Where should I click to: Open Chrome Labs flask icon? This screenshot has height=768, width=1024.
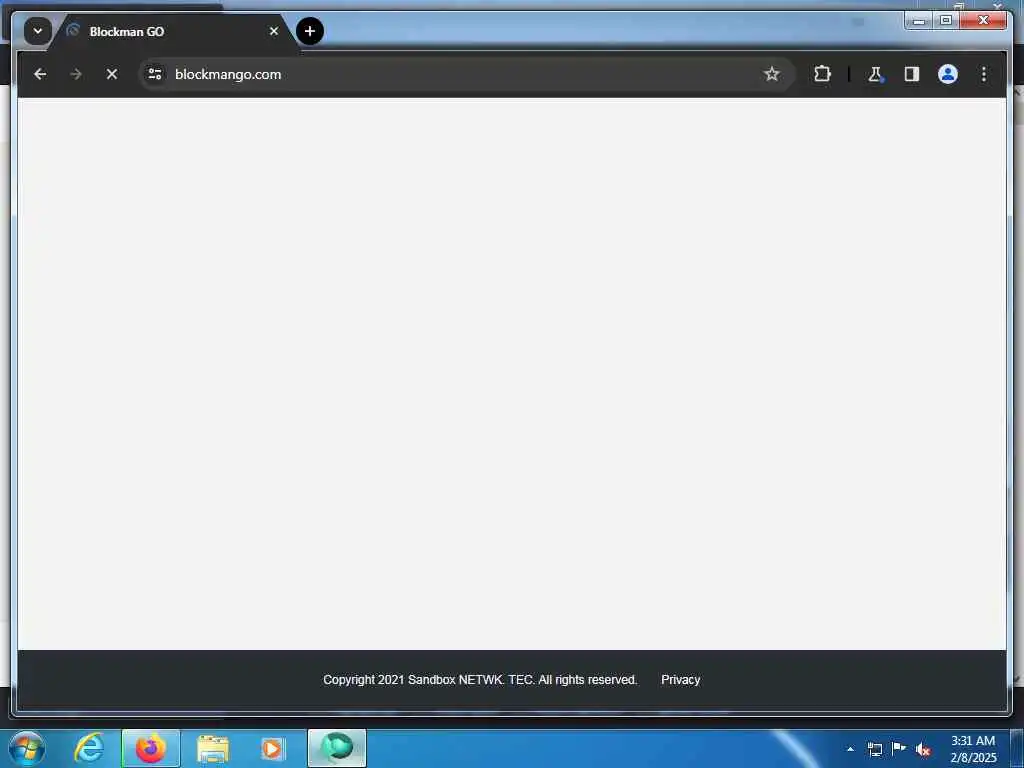point(876,74)
